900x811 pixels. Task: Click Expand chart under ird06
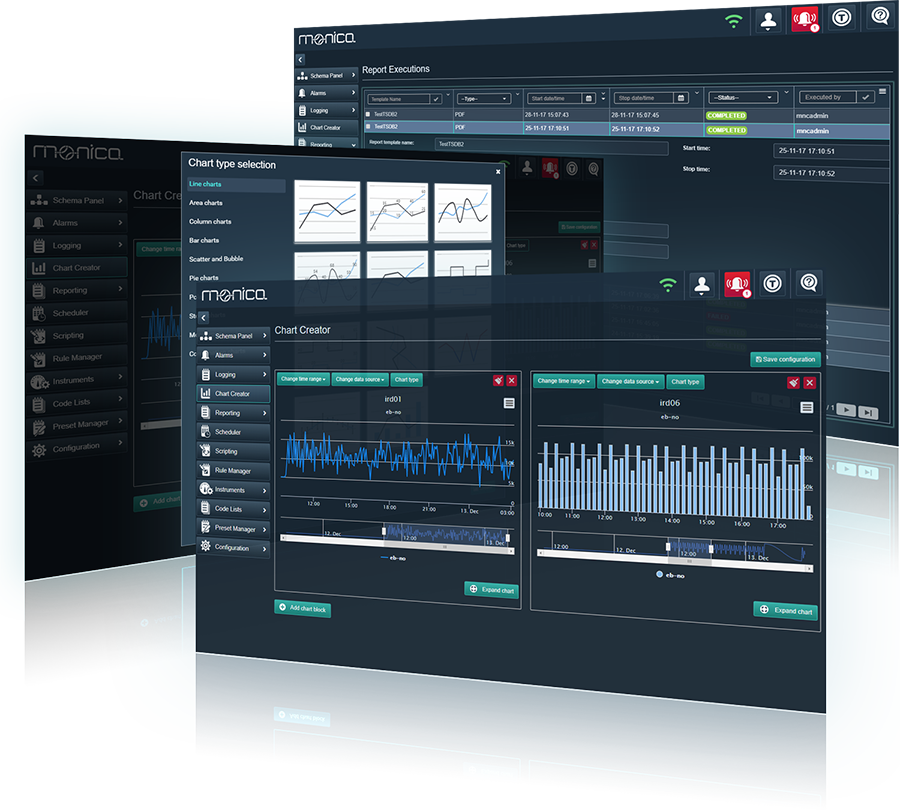pos(786,610)
